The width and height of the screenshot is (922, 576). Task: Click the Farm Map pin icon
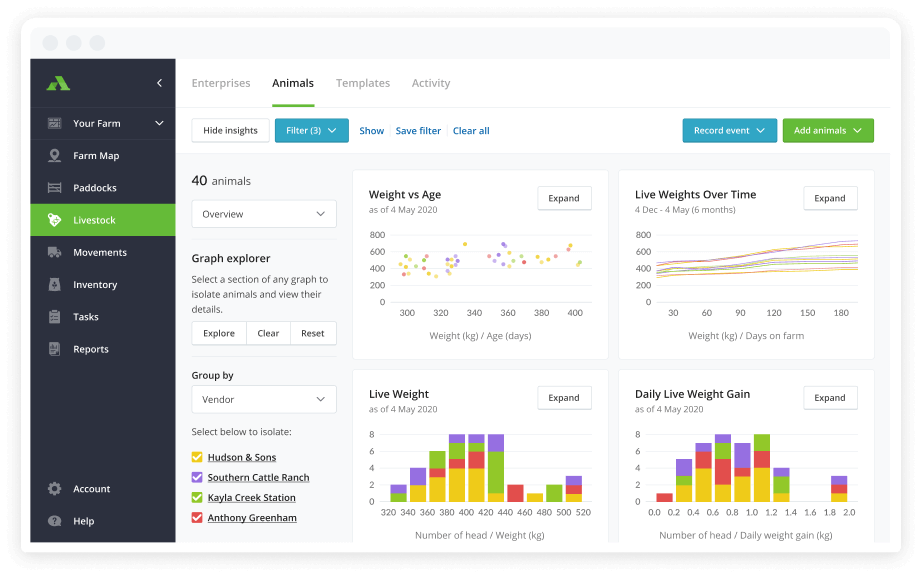pos(54,156)
